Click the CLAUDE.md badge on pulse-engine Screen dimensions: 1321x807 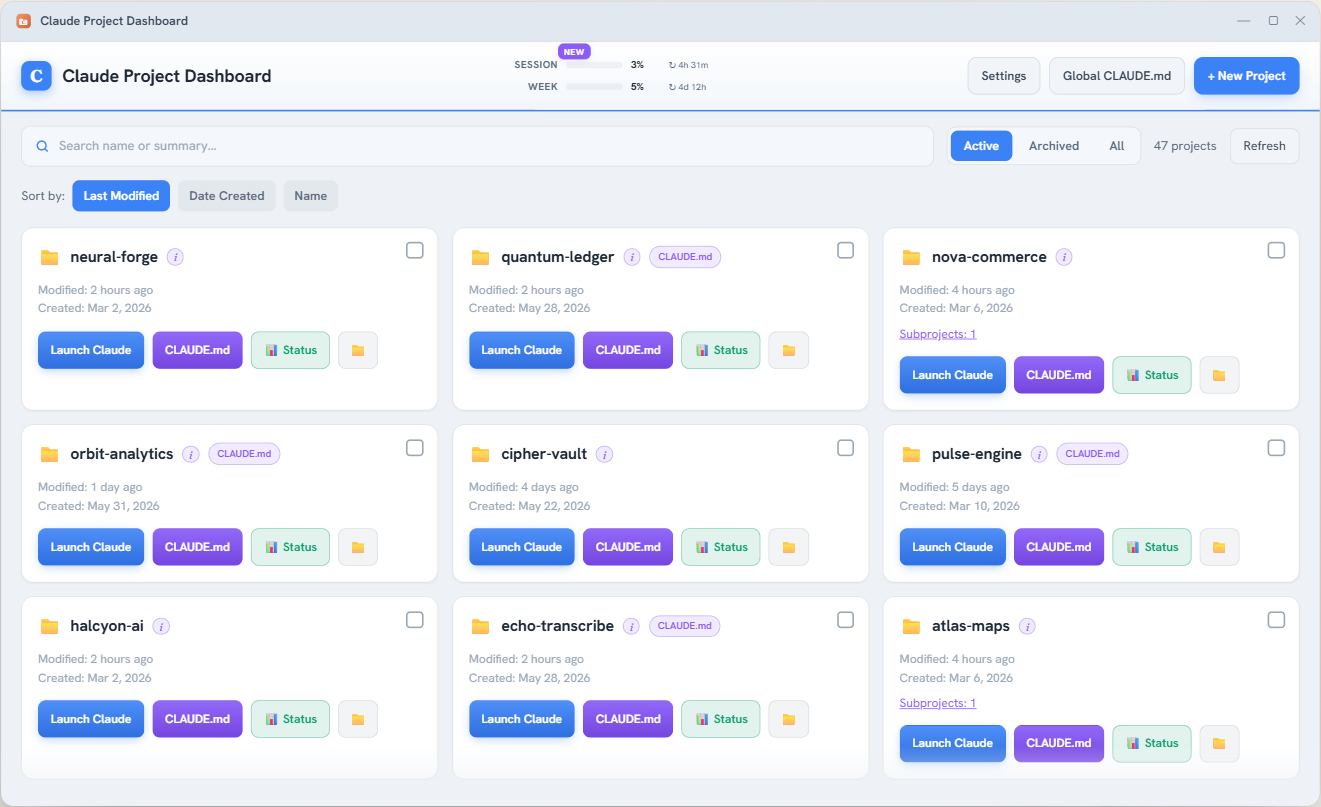pyautogui.click(x=1092, y=454)
